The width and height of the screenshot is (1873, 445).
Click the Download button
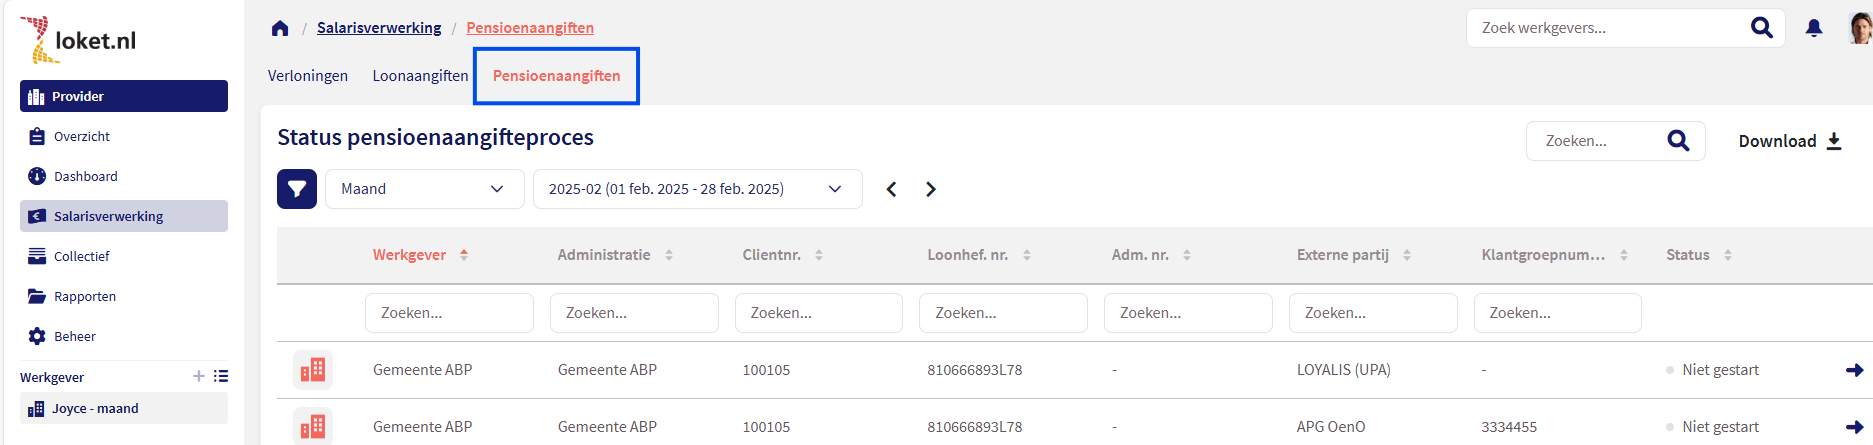click(1790, 141)
